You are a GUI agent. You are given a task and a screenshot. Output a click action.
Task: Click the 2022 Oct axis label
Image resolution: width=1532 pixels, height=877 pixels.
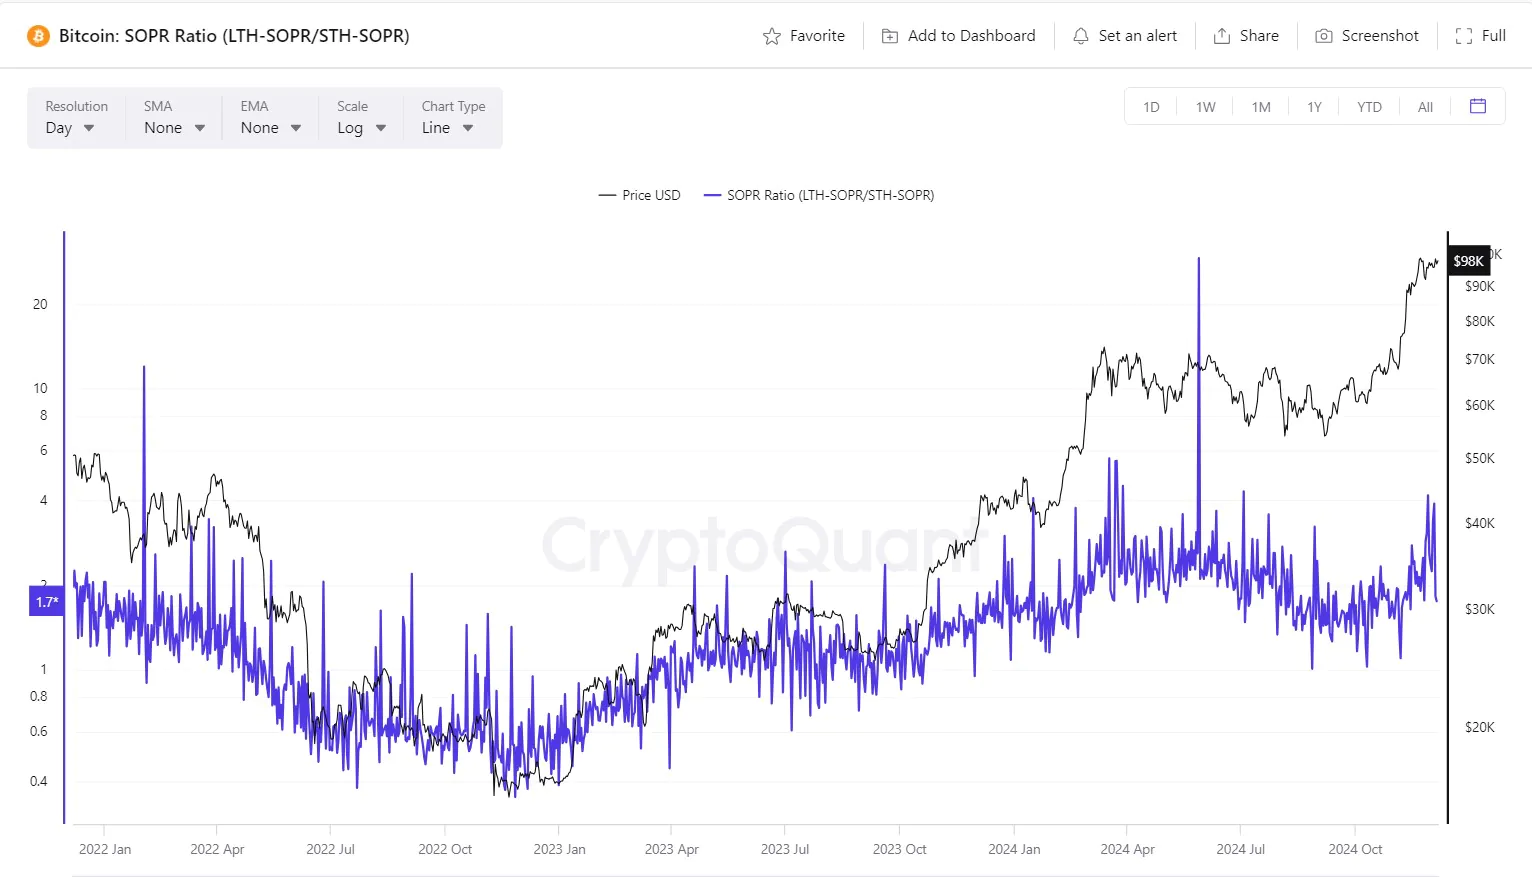(445, 849)
